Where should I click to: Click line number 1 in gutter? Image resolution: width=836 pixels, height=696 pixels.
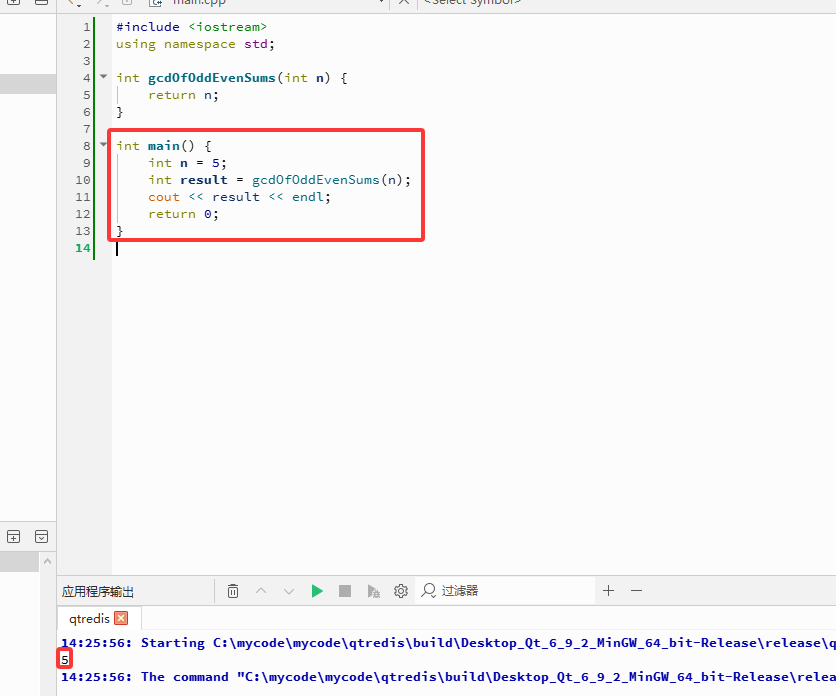pos(87,27)
